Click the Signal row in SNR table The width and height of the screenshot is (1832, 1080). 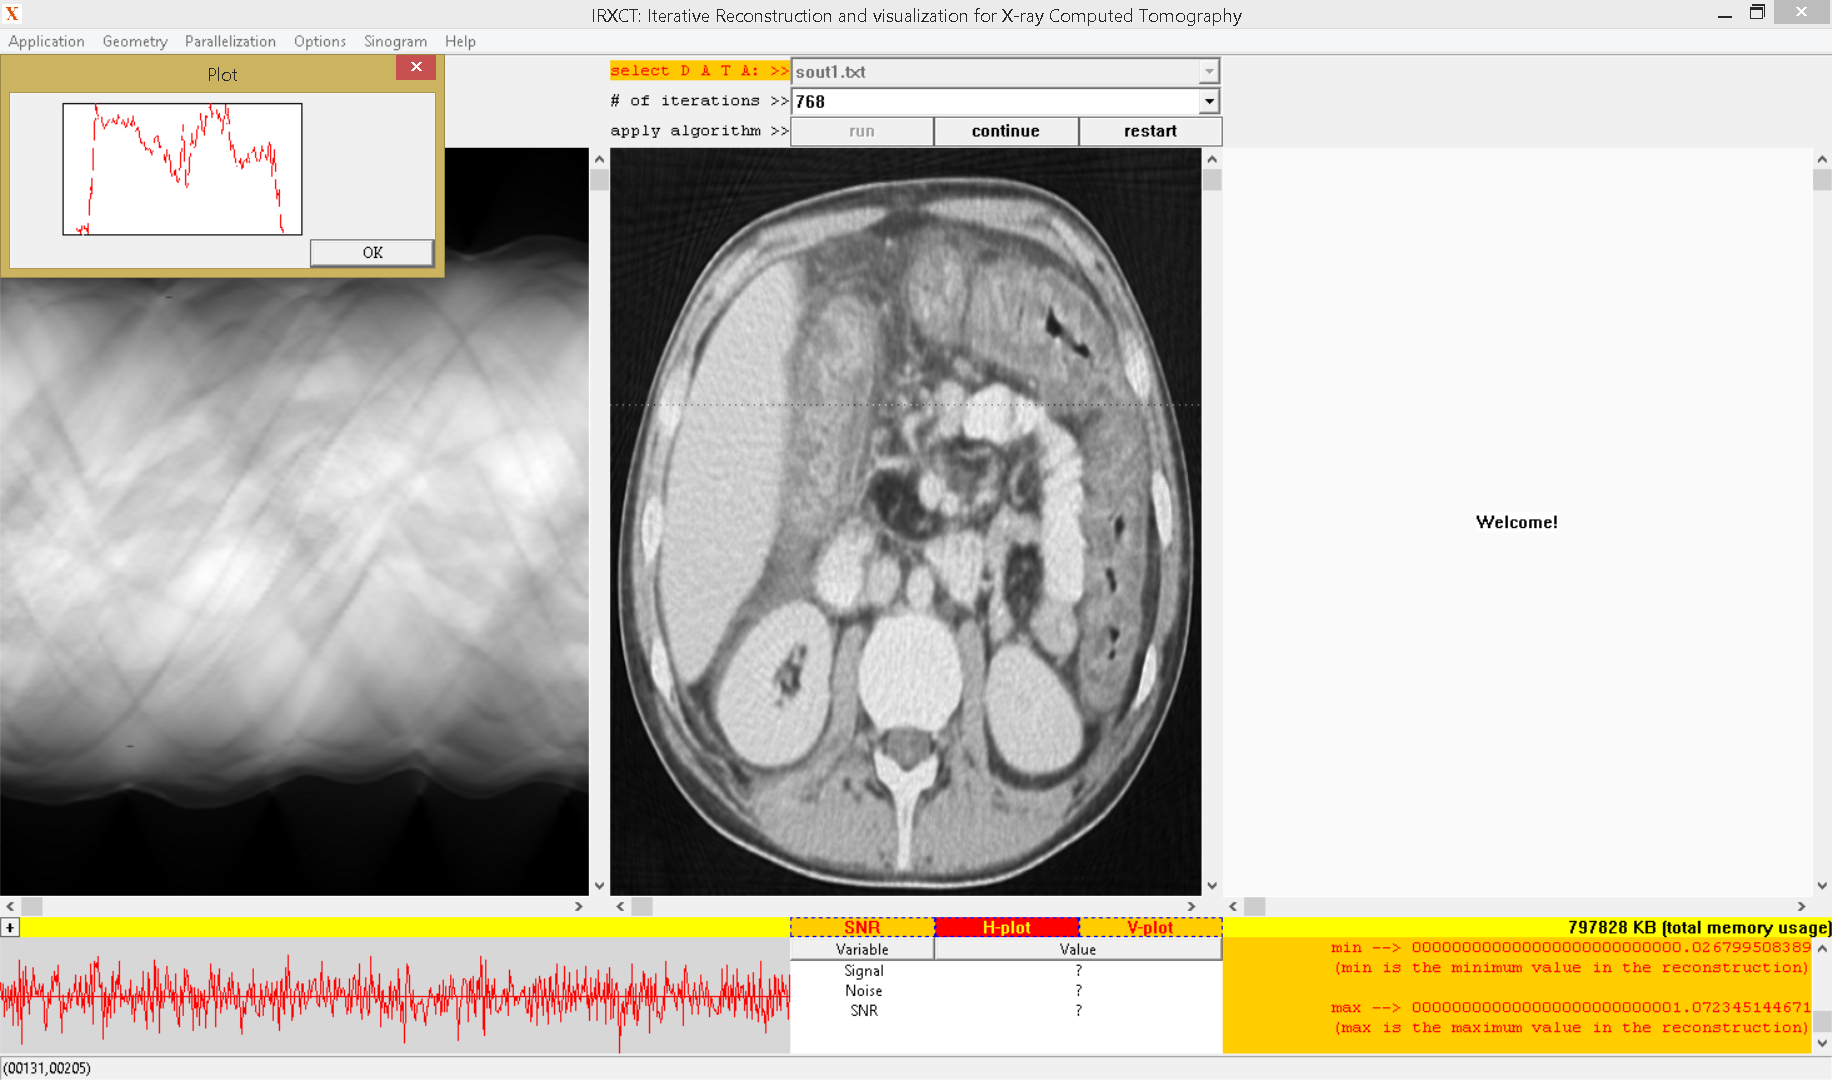click(x=1006, y=971)
